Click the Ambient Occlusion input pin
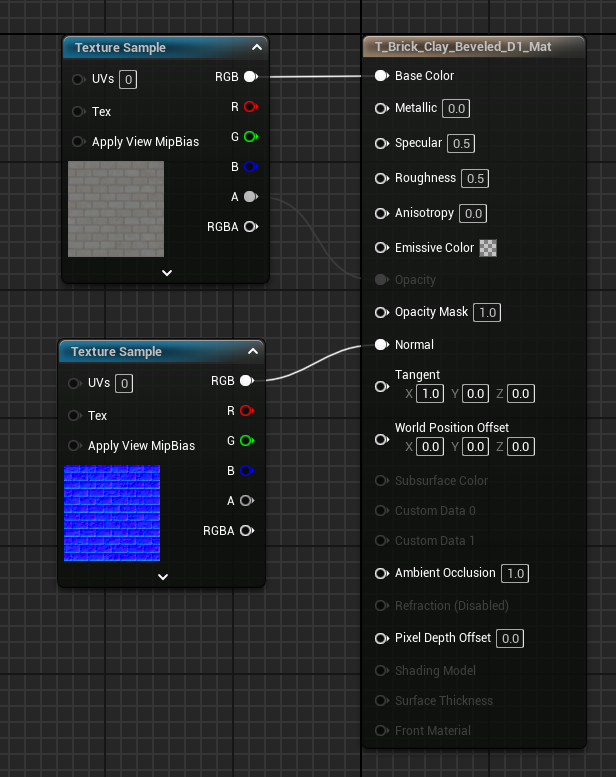 point(382,573)
